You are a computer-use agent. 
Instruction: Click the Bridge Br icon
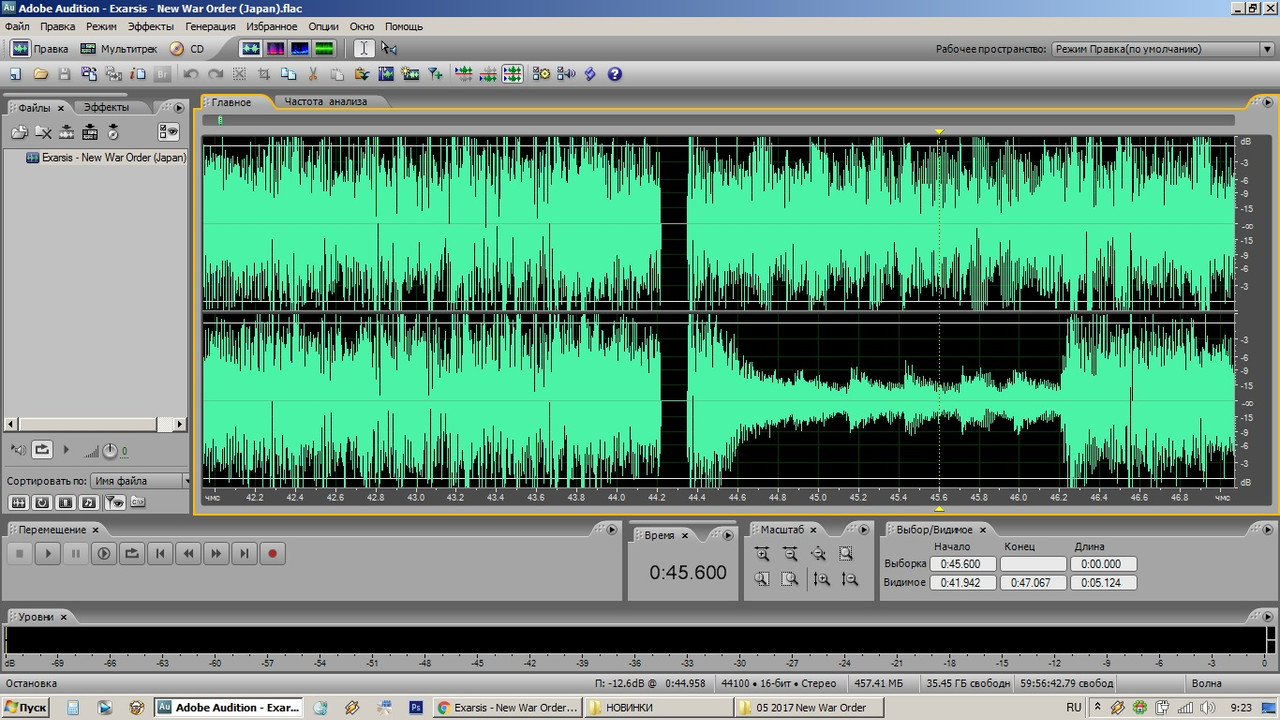coord(162,74)
